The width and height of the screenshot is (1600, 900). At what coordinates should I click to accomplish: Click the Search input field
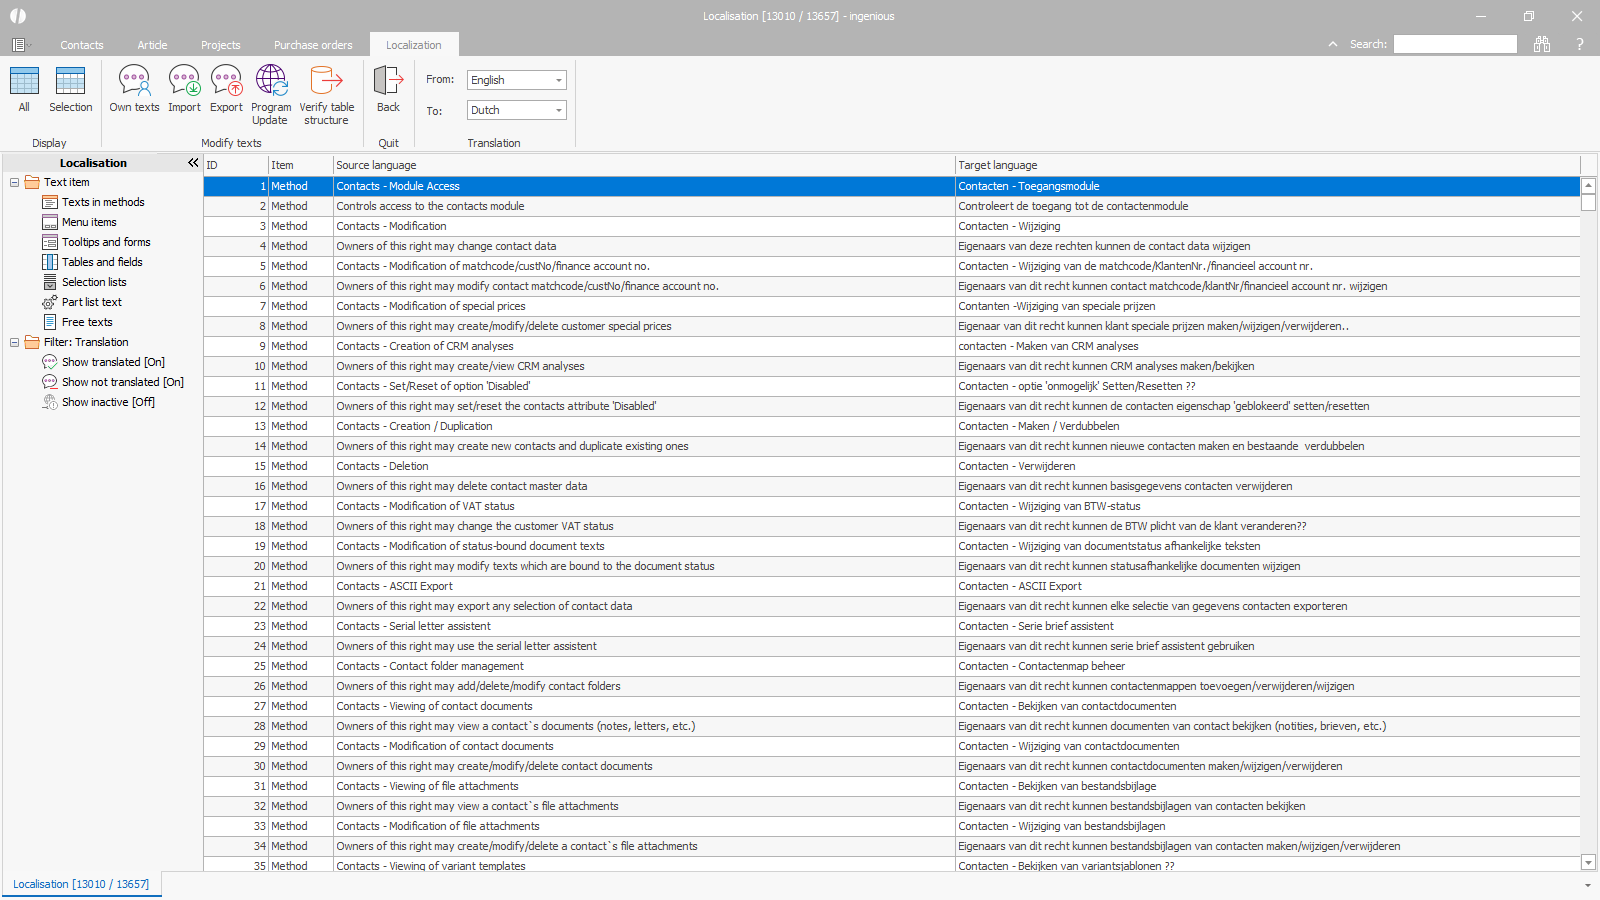[1455, 44]
